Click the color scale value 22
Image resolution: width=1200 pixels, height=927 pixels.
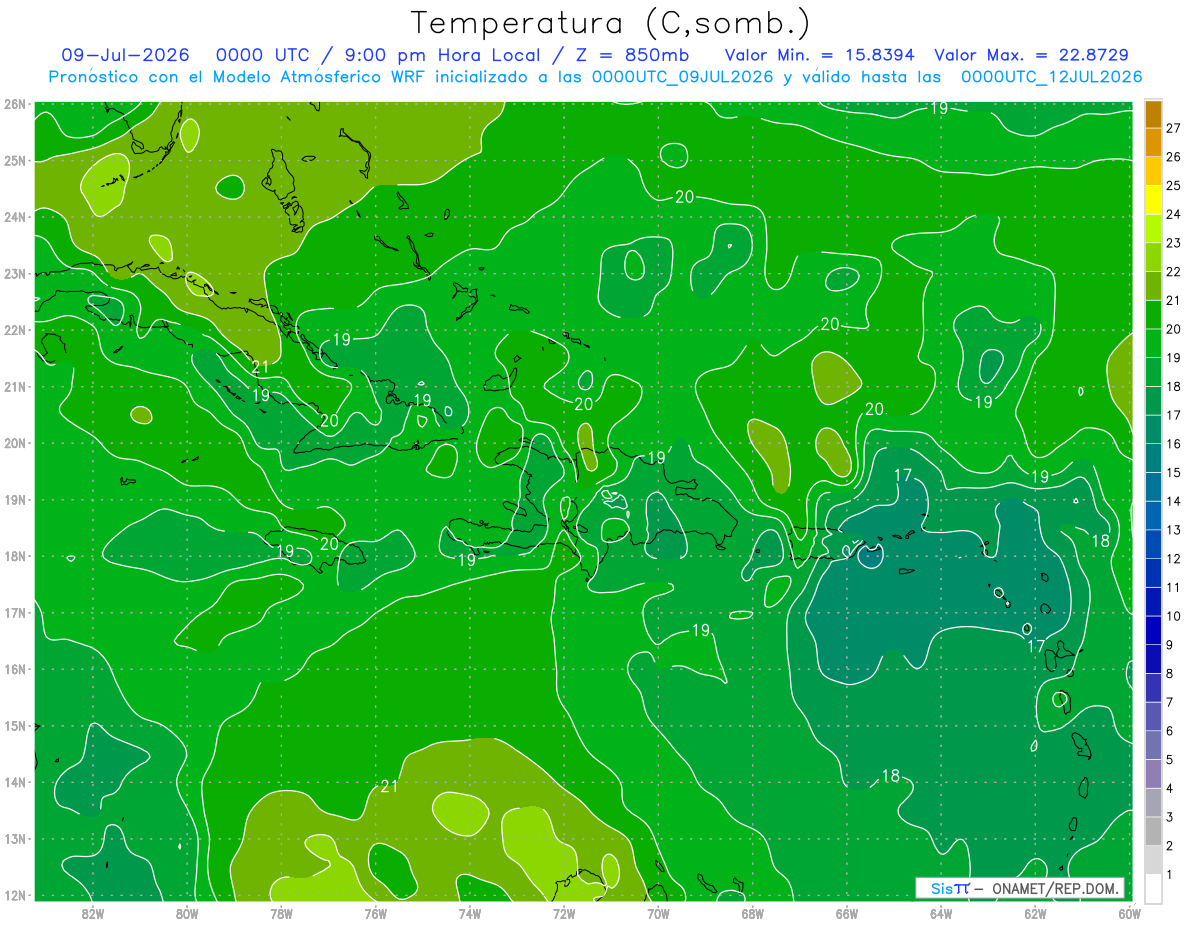point(1173,271)
